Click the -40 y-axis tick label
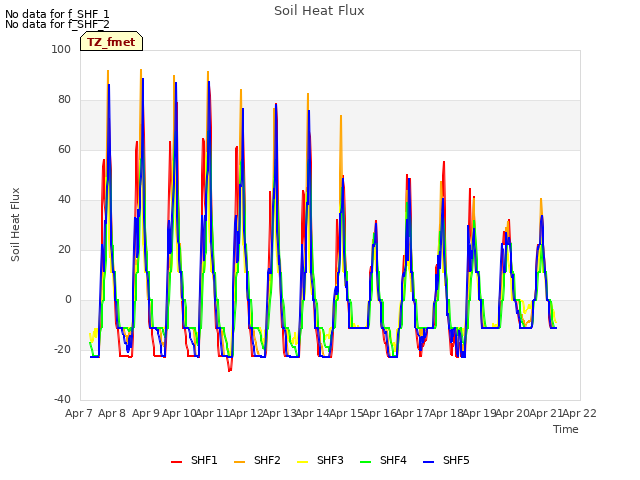 tap(62, 399)
